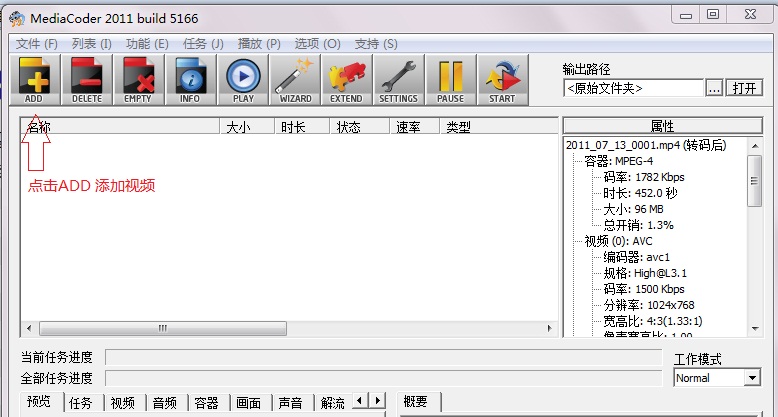Switch to the 画面 tab
This screenshot has width=778, height=417.
click(x=249, y=403)
